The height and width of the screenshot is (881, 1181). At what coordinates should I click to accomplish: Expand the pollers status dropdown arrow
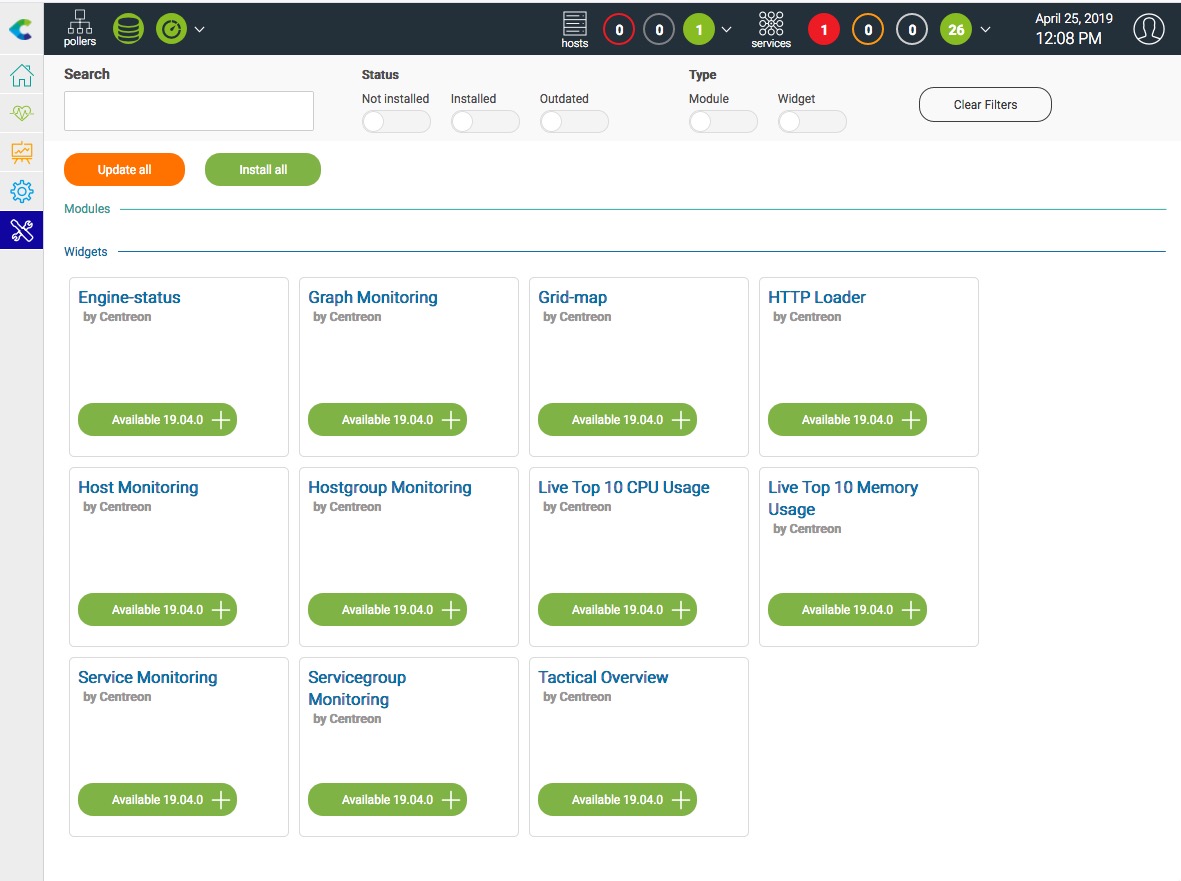(200, 30)
